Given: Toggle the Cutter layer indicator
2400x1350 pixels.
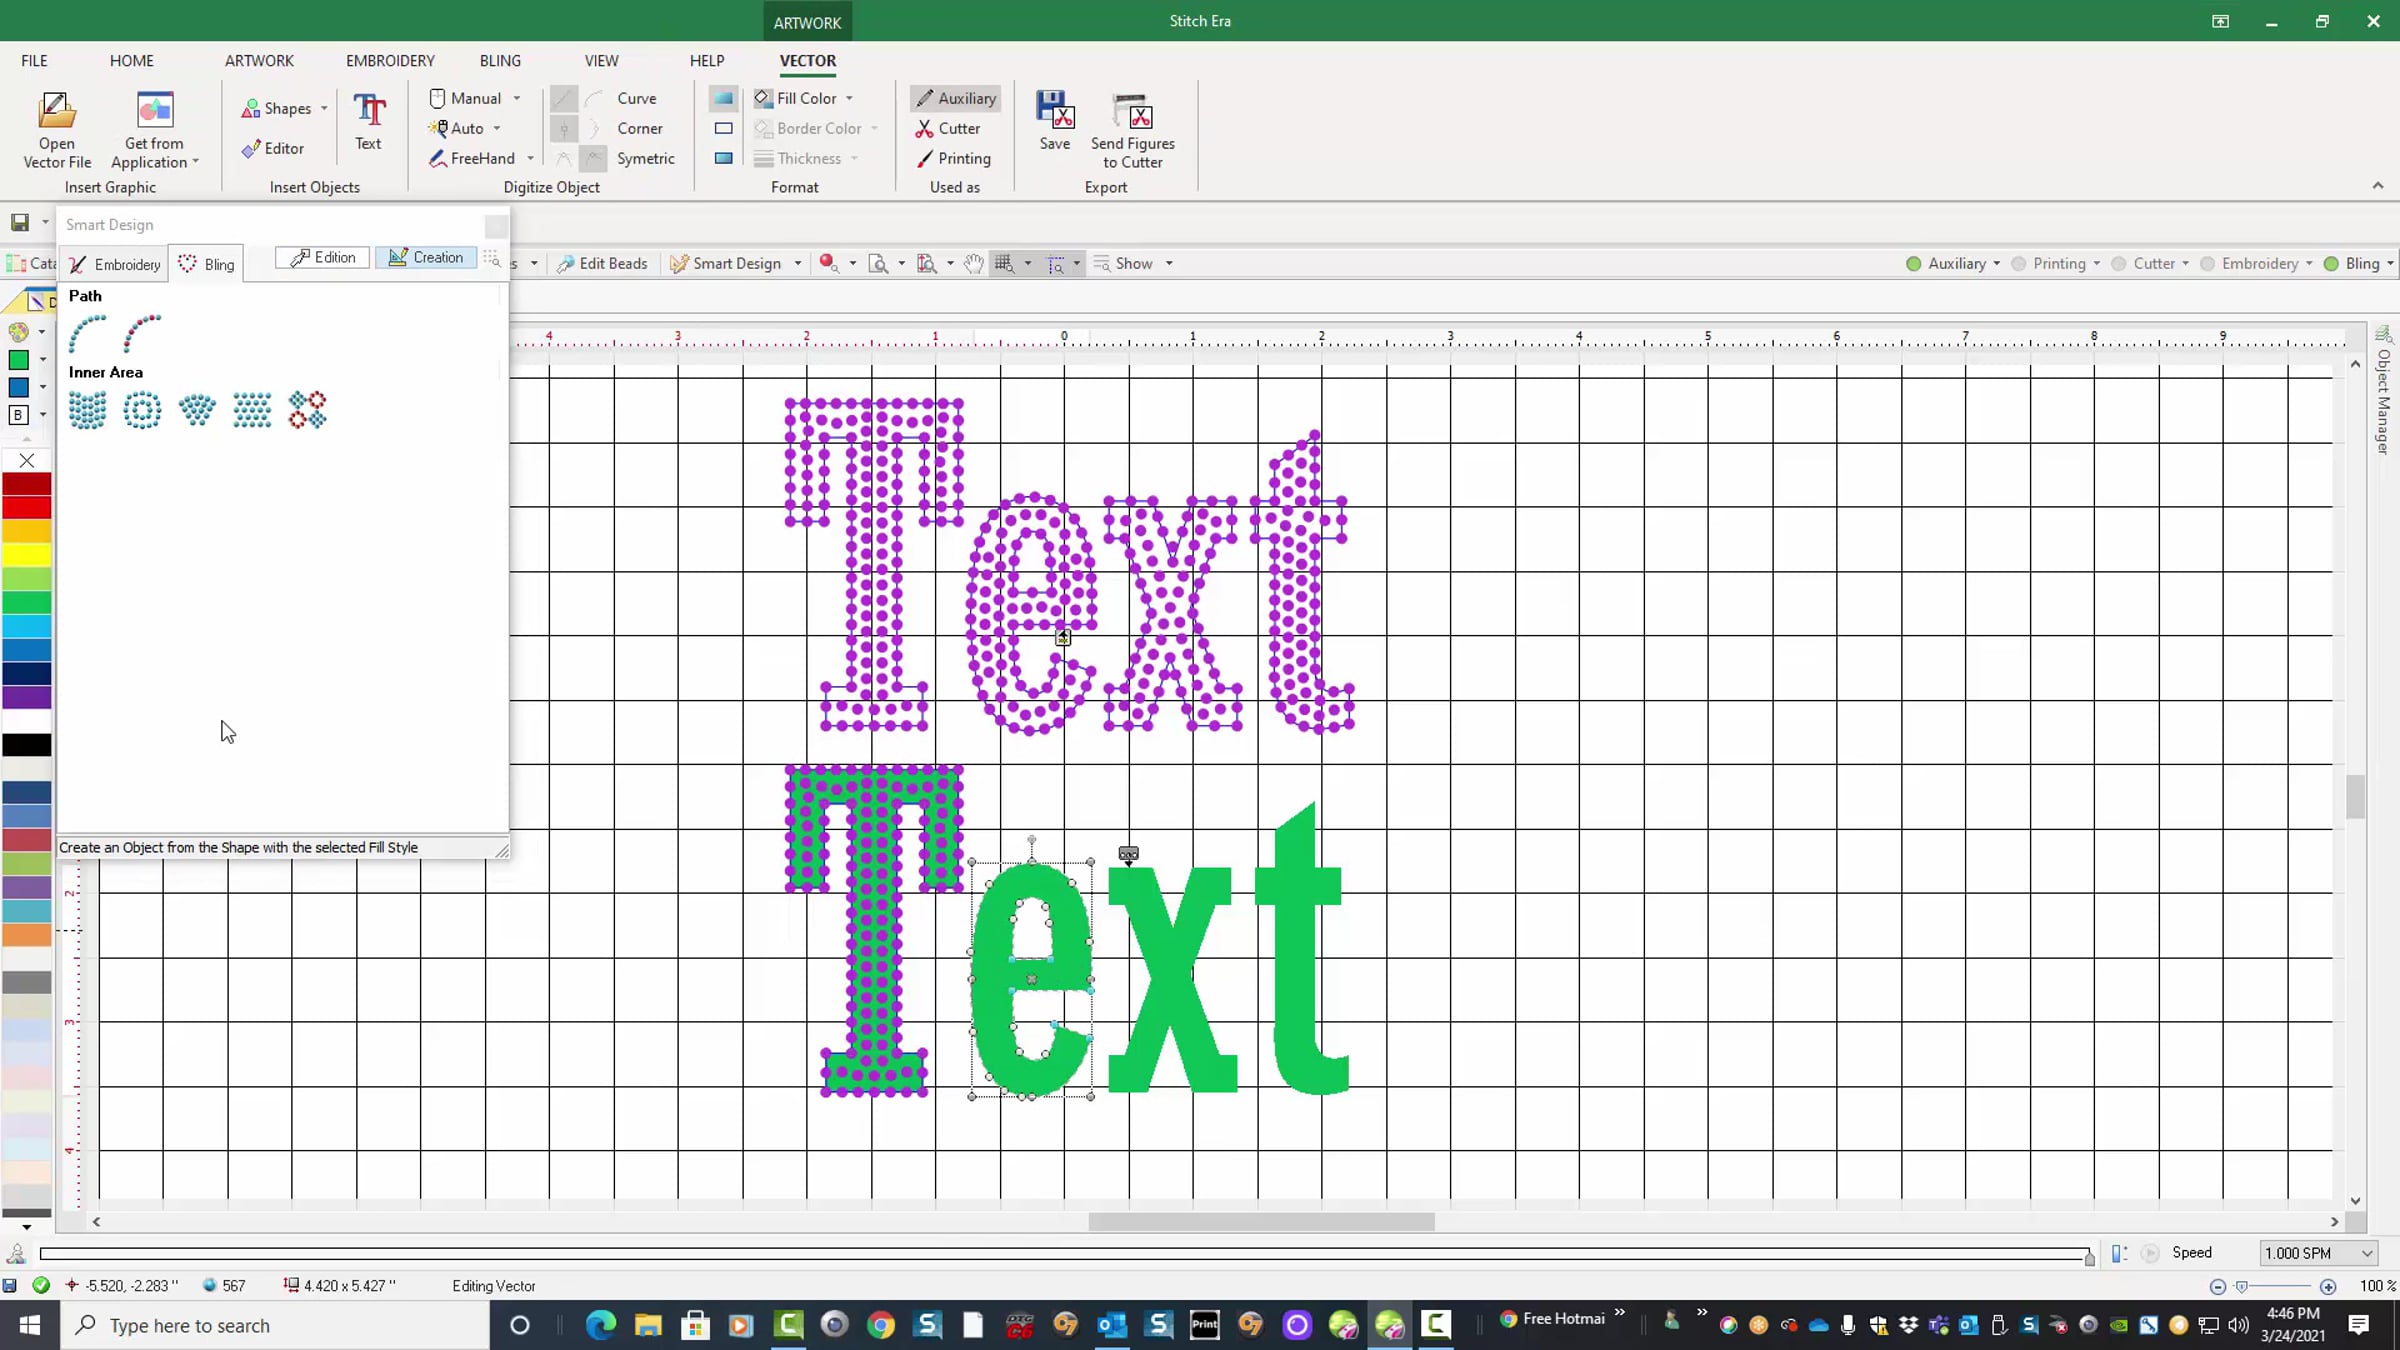Looking at the screenshot, I should tap(2118, 264).
